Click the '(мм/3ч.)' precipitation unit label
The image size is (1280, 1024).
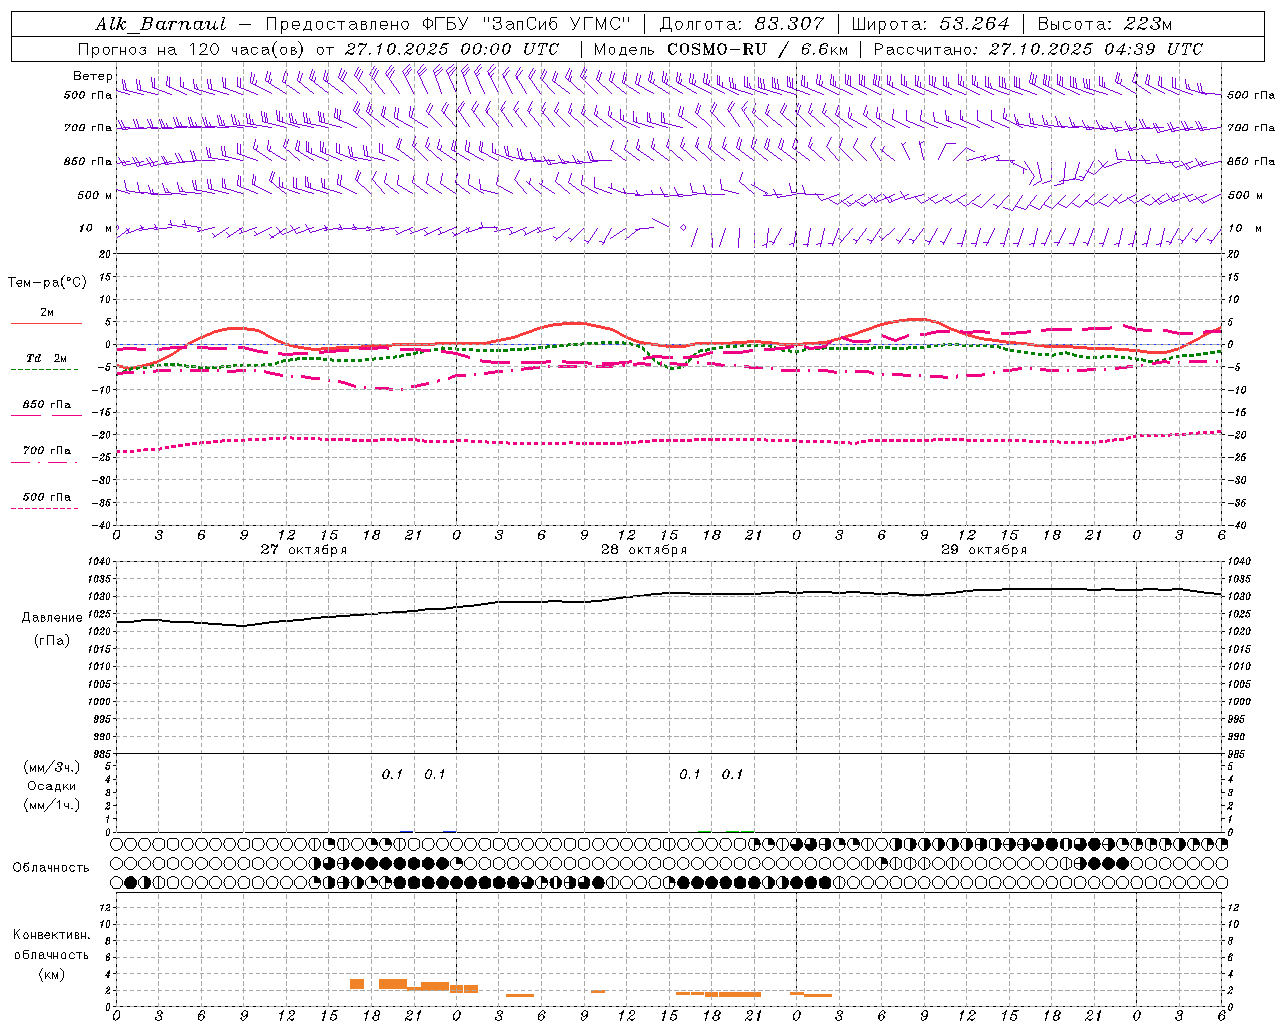click(52, 767)
